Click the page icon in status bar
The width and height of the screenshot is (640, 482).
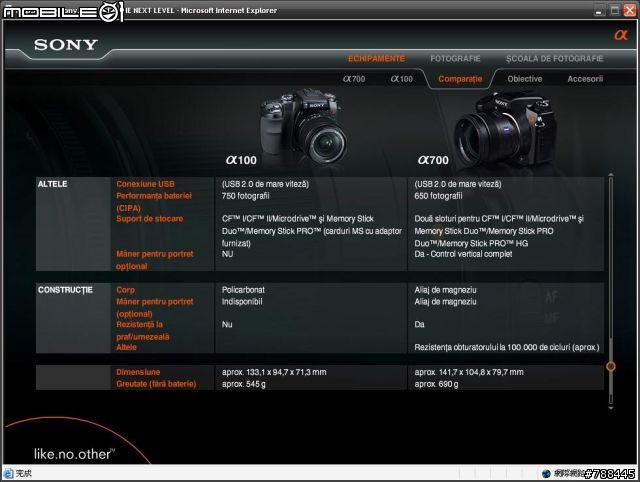point(8,473)
